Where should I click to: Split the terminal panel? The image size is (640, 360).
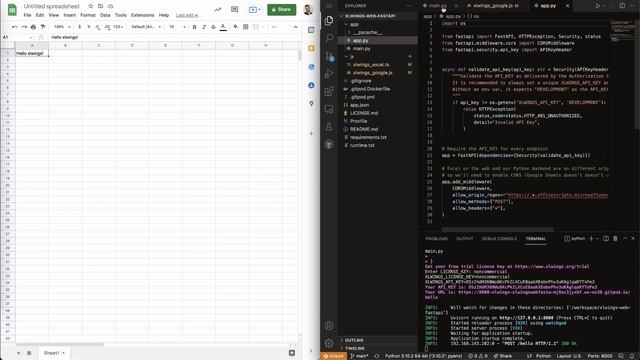(x=606, y=238)
